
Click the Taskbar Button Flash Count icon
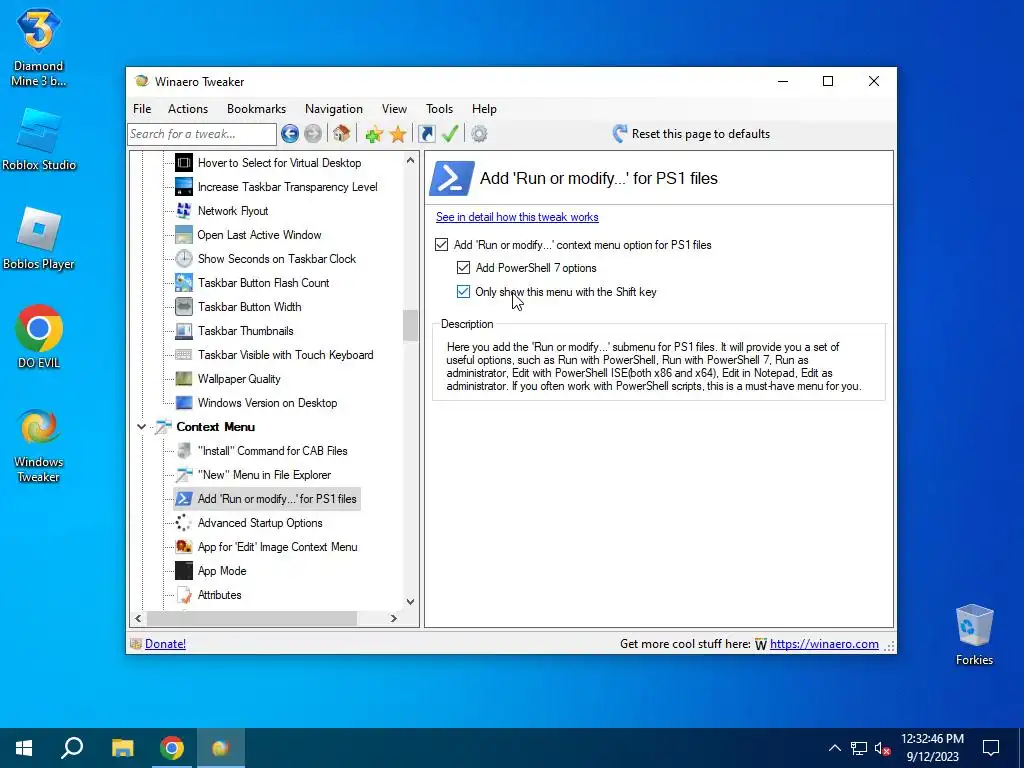184,283
